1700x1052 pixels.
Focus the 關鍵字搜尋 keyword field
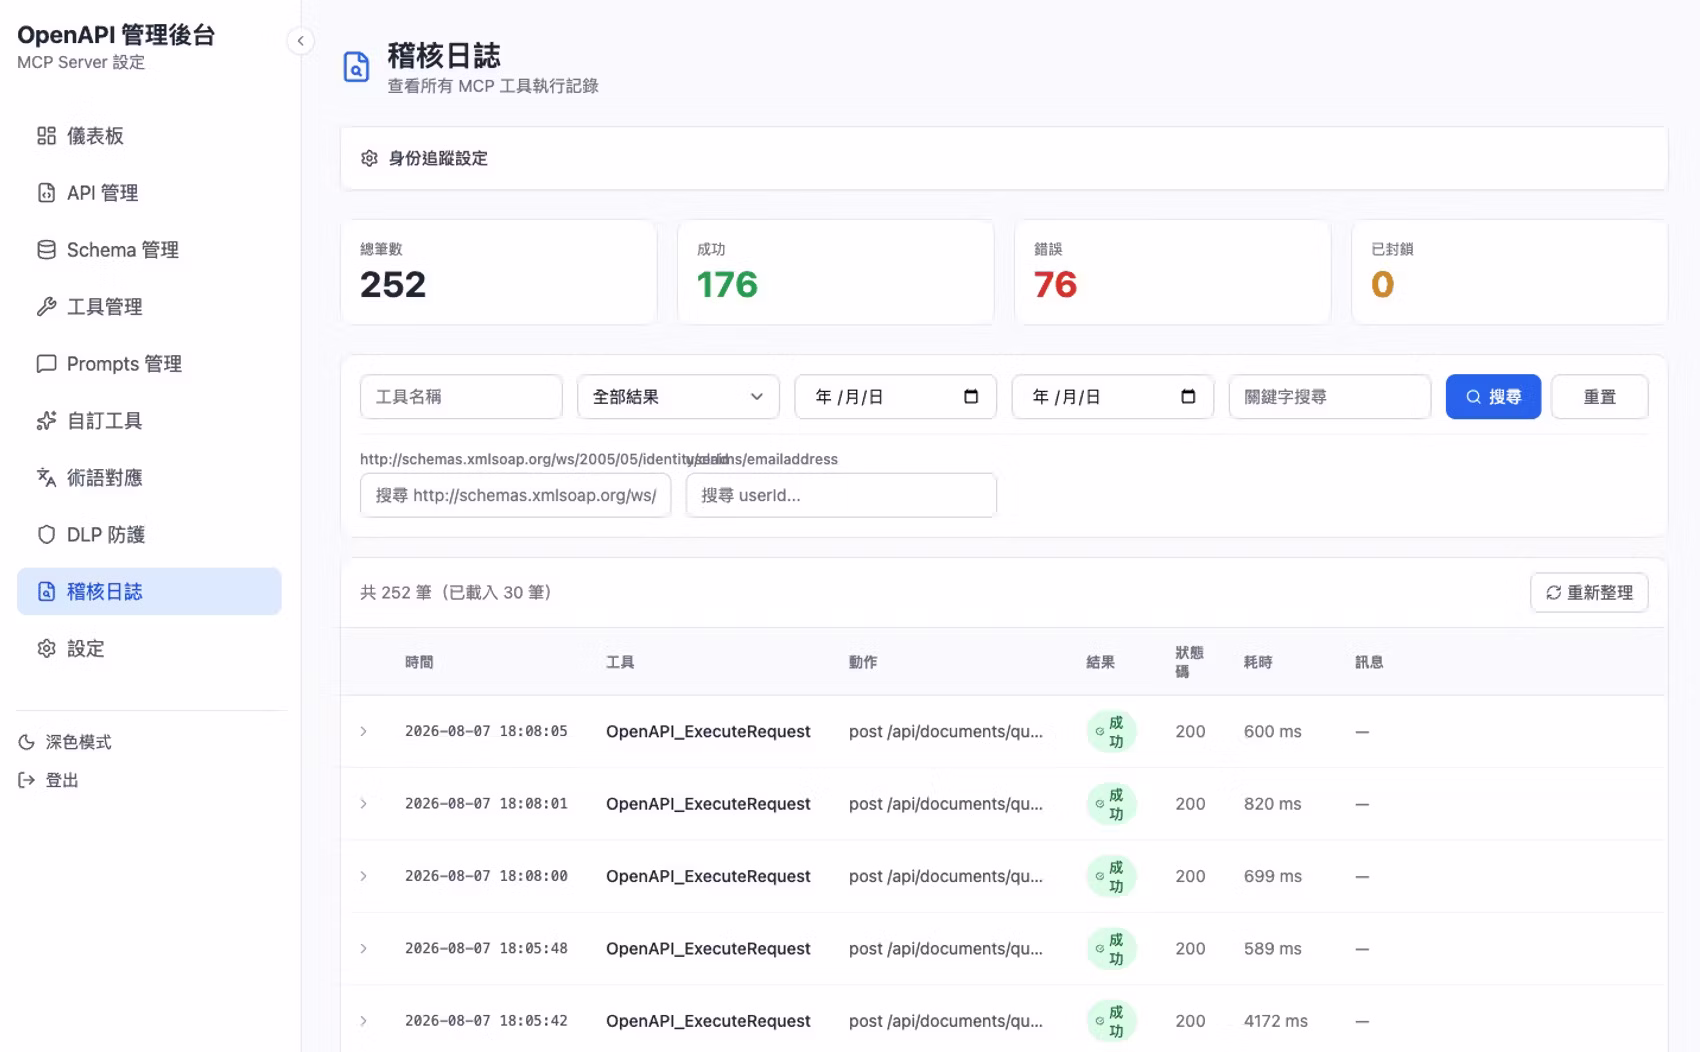click(1329, 397)
